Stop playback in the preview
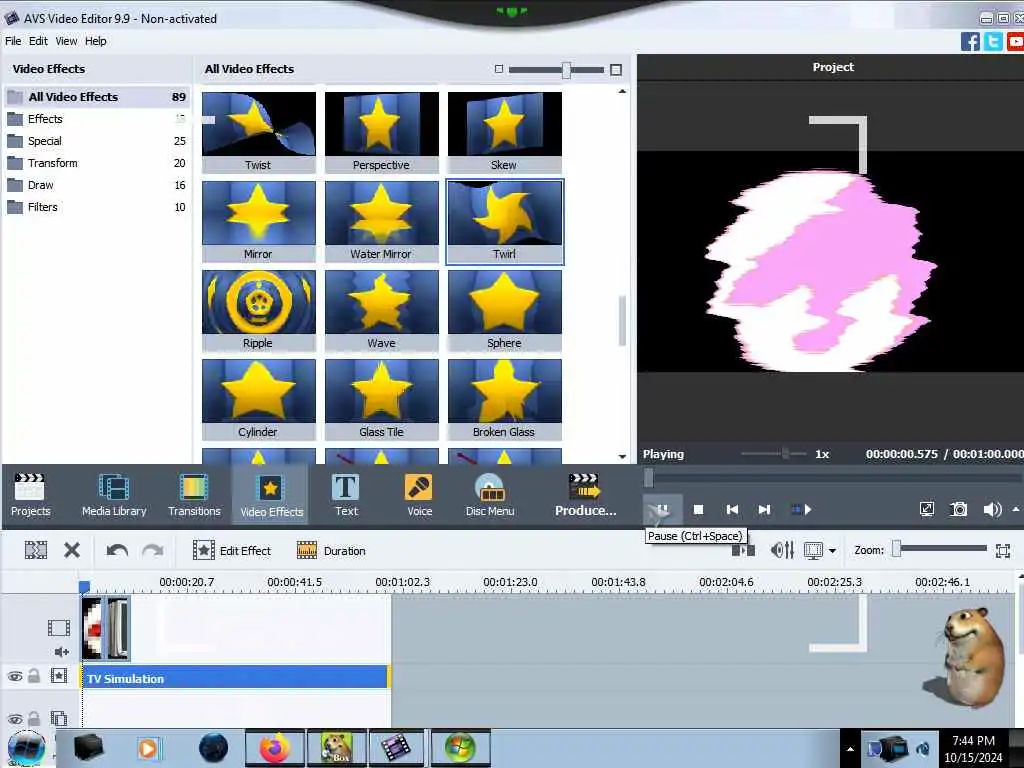This screenshot has width=1024, height=768. tap(698, 509)
